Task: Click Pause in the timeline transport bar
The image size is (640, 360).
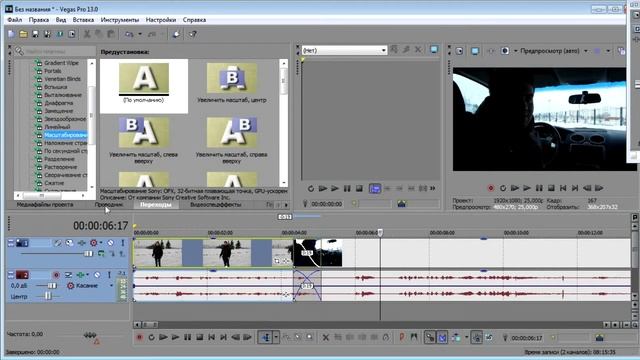Action: (187, 337)
